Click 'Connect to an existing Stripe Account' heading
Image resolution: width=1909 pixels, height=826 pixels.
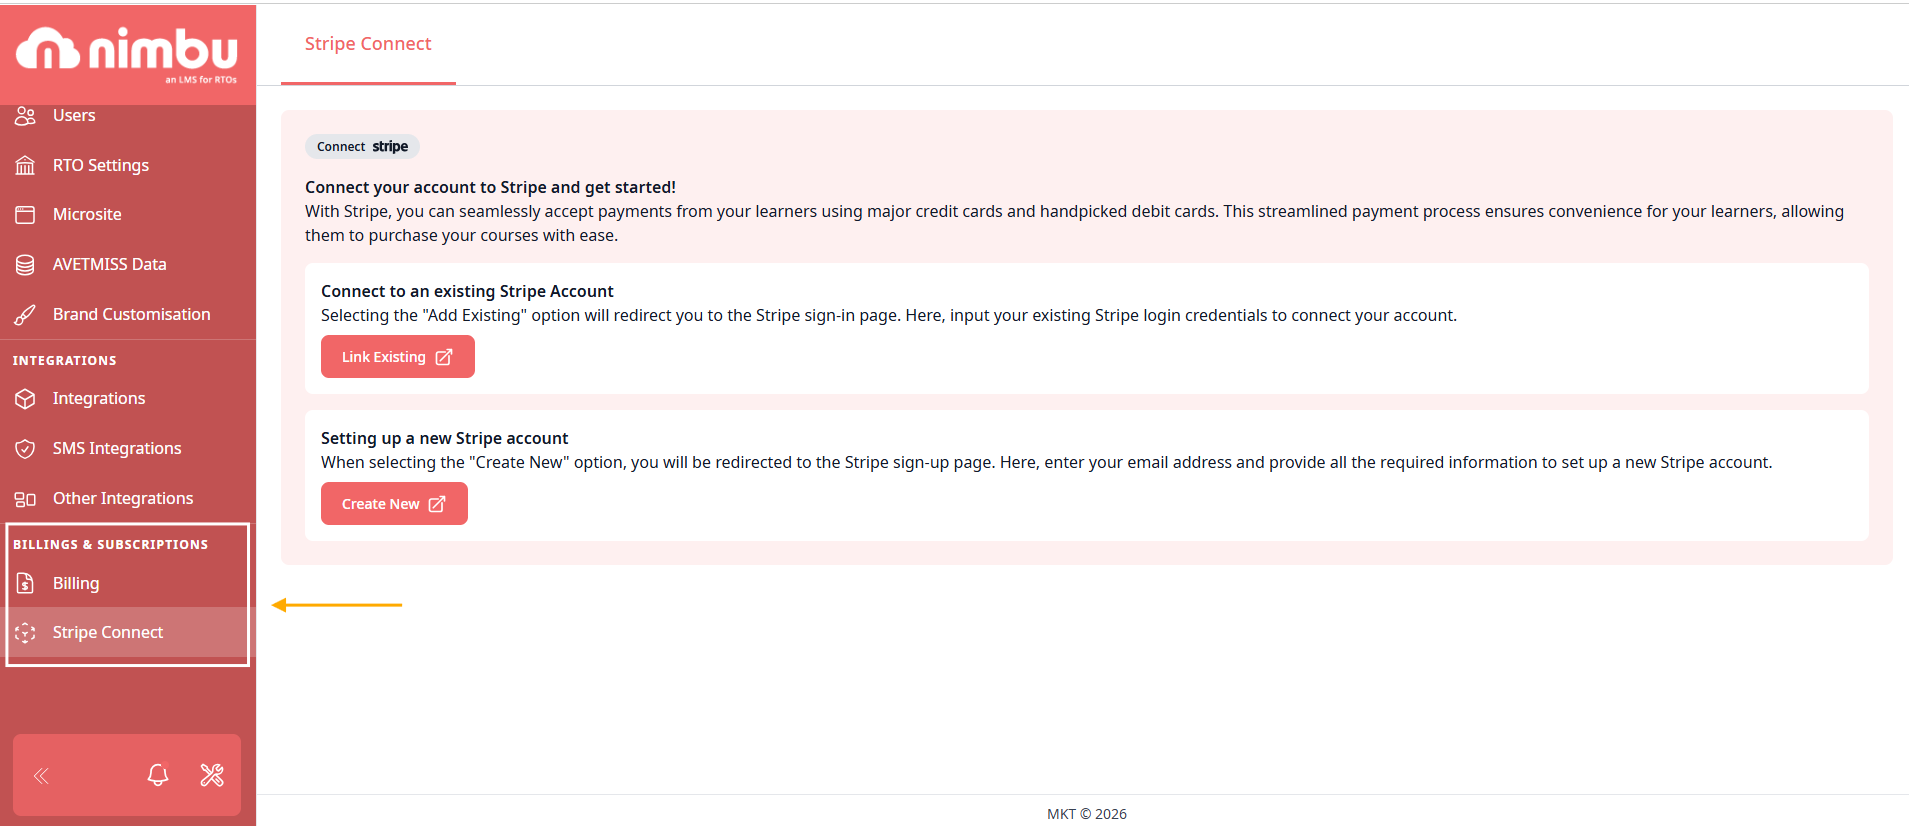click(x=467, y=291)
